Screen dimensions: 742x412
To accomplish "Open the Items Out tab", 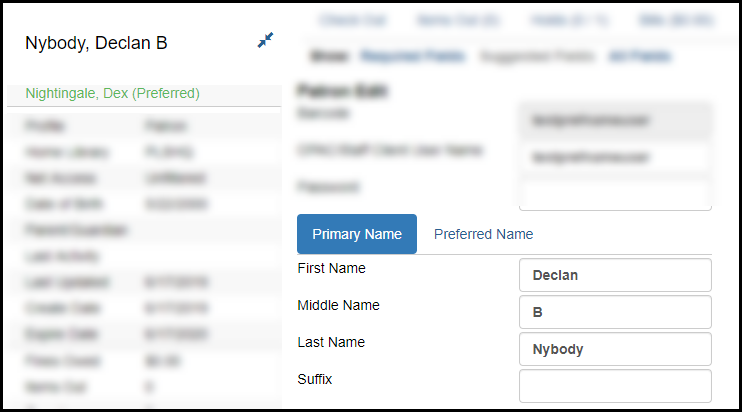I will coord(458,20).
